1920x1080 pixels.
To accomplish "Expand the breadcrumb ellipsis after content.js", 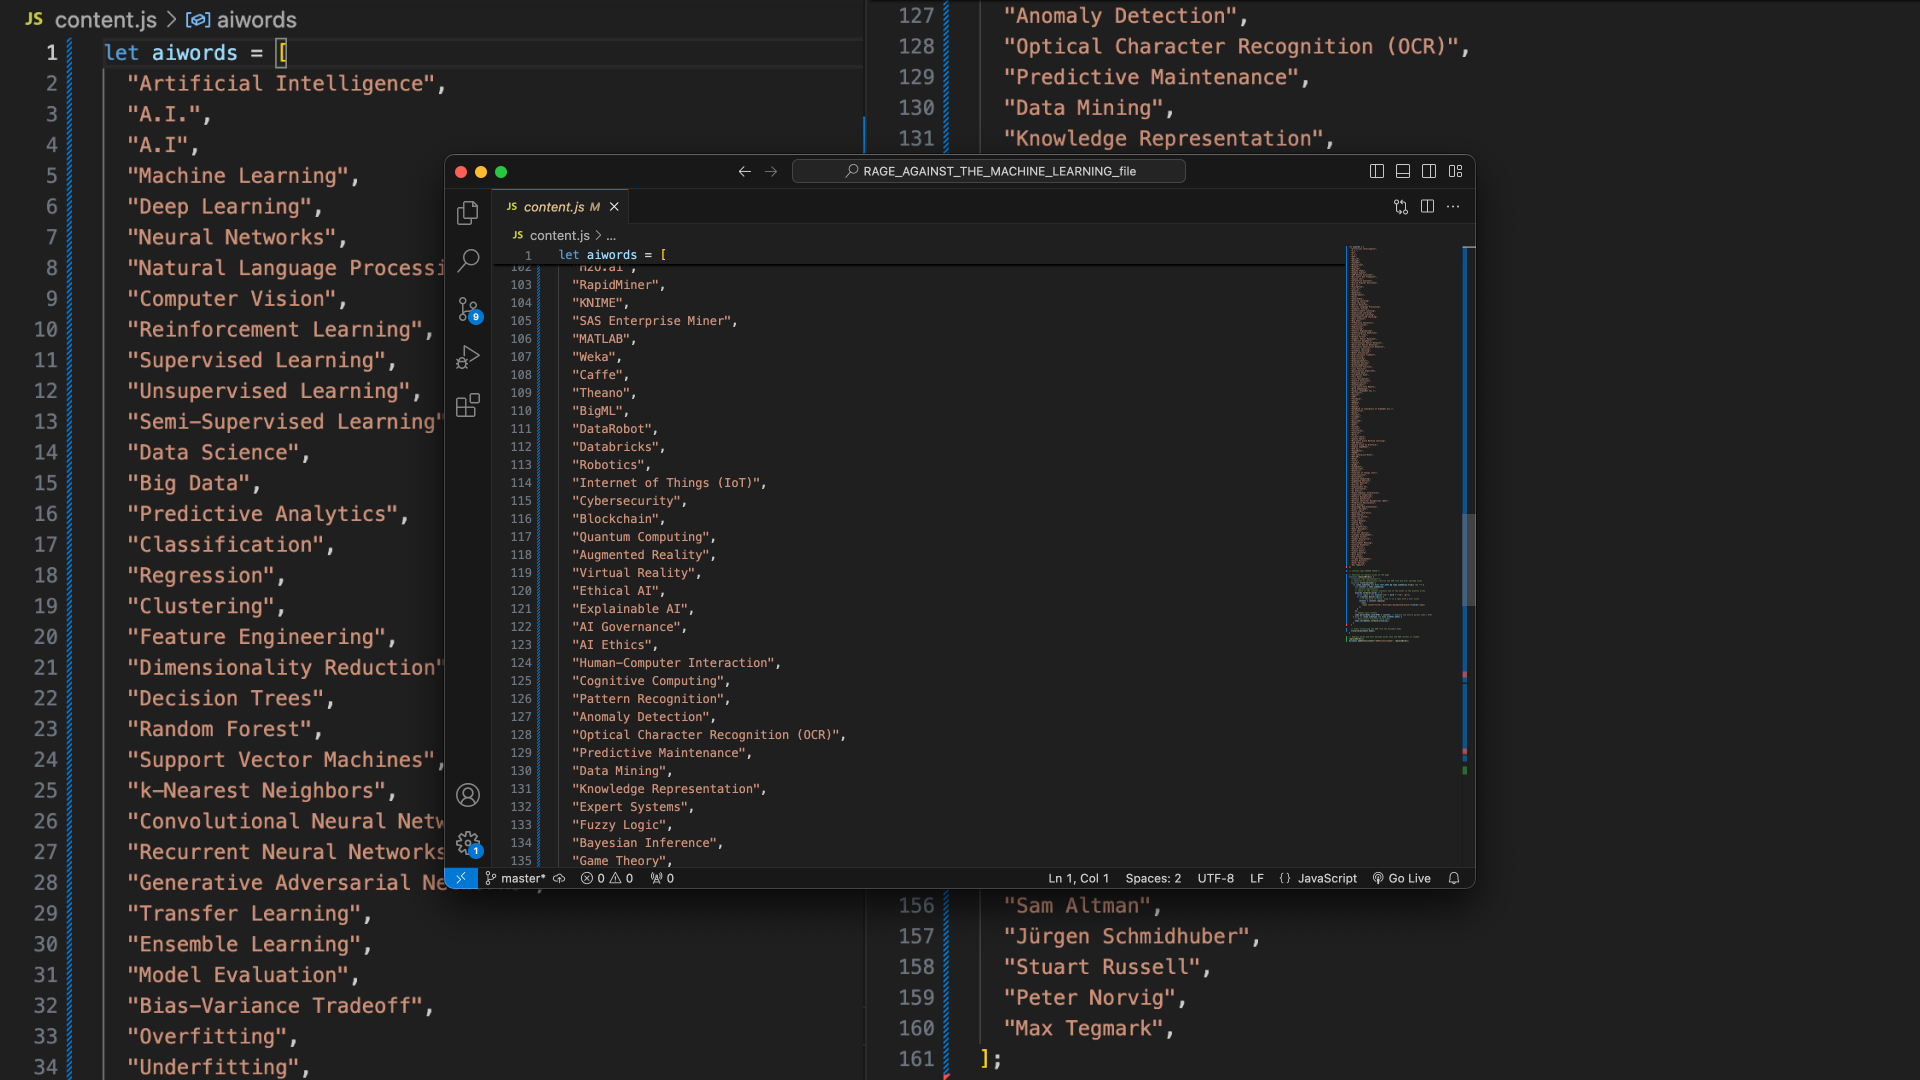I will pos(611,236).
